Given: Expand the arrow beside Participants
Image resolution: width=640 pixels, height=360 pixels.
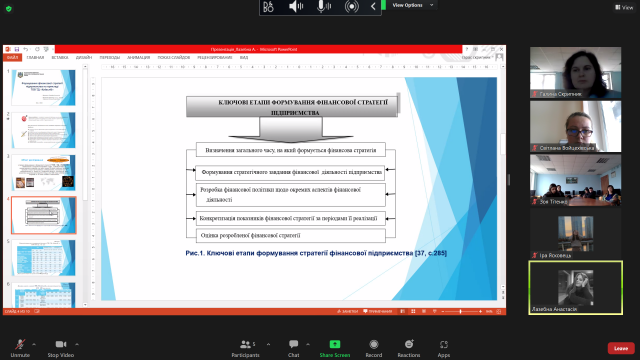Looking at the screenshot, I should coord(268,344).
